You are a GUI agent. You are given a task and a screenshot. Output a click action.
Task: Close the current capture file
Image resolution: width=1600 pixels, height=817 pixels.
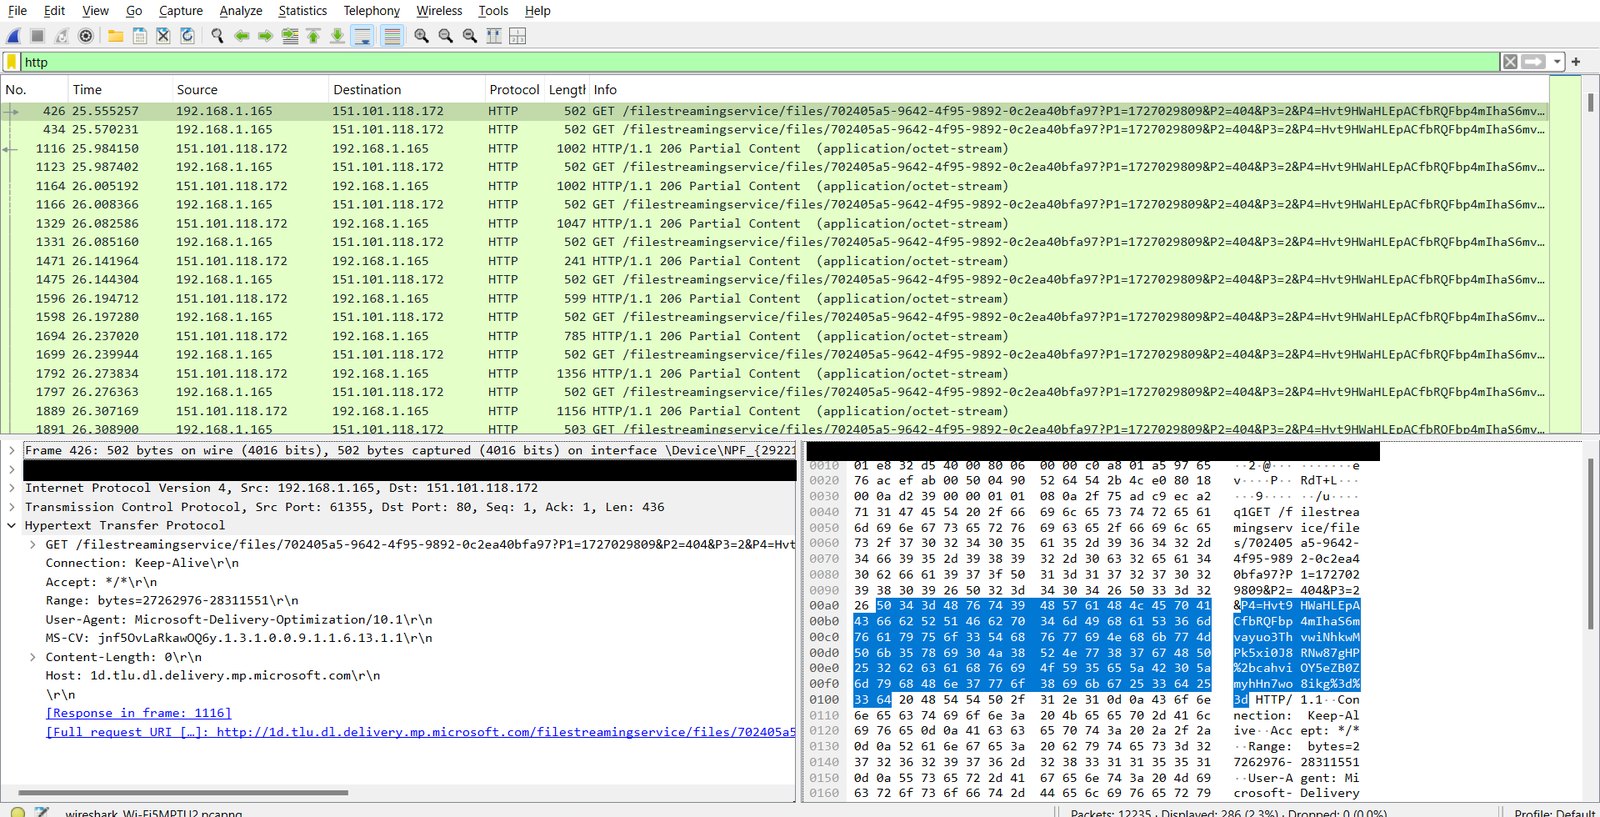click(164, 36)
